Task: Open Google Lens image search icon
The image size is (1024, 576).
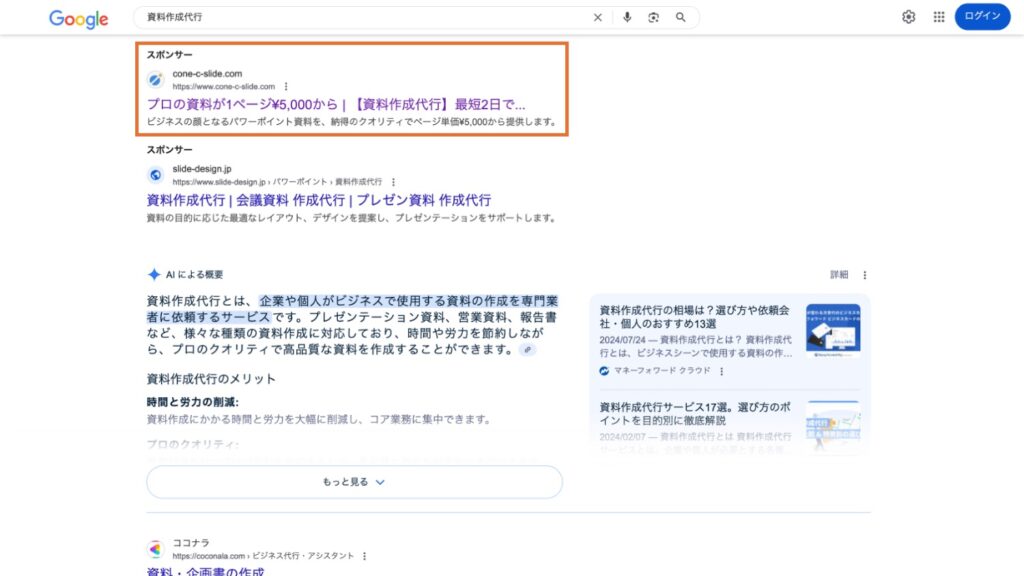Action: 653,18
